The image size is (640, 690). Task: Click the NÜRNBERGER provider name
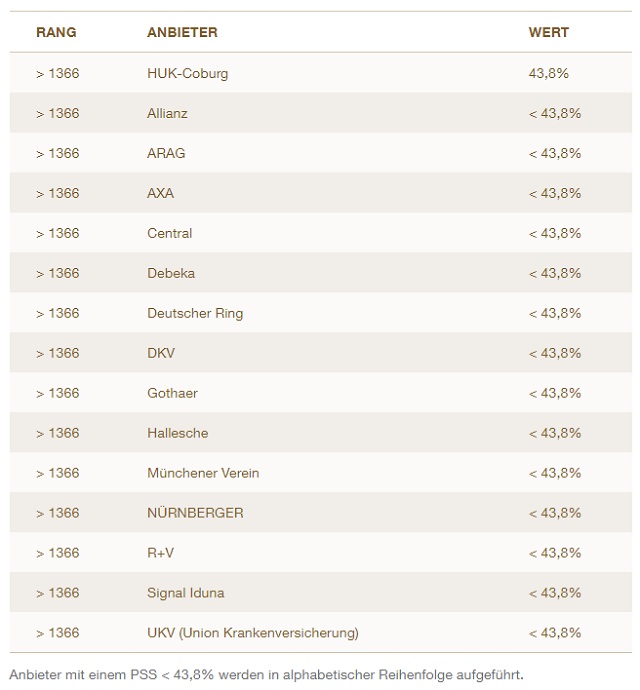coord(195,513)
